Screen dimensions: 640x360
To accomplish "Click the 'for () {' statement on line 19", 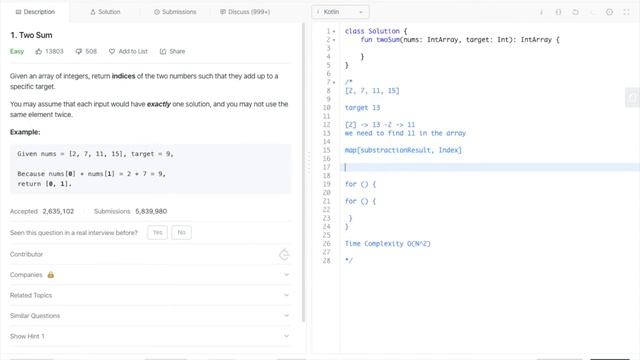I will pyautogui.click(x=360, y=184).
